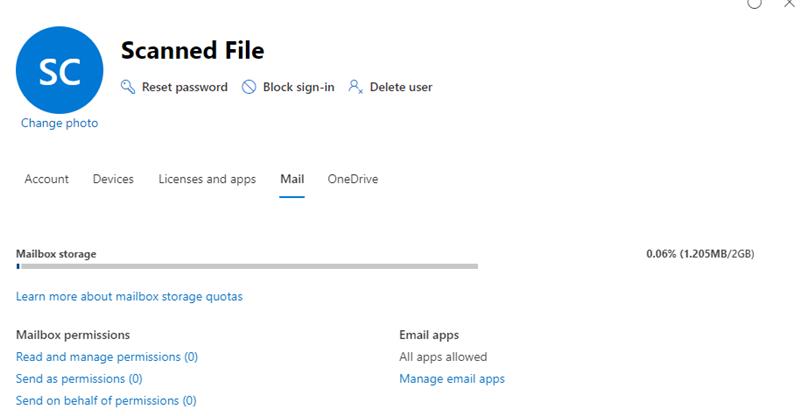
Task: Go to the OneDrive tab
Action: (x=353, y=179)
